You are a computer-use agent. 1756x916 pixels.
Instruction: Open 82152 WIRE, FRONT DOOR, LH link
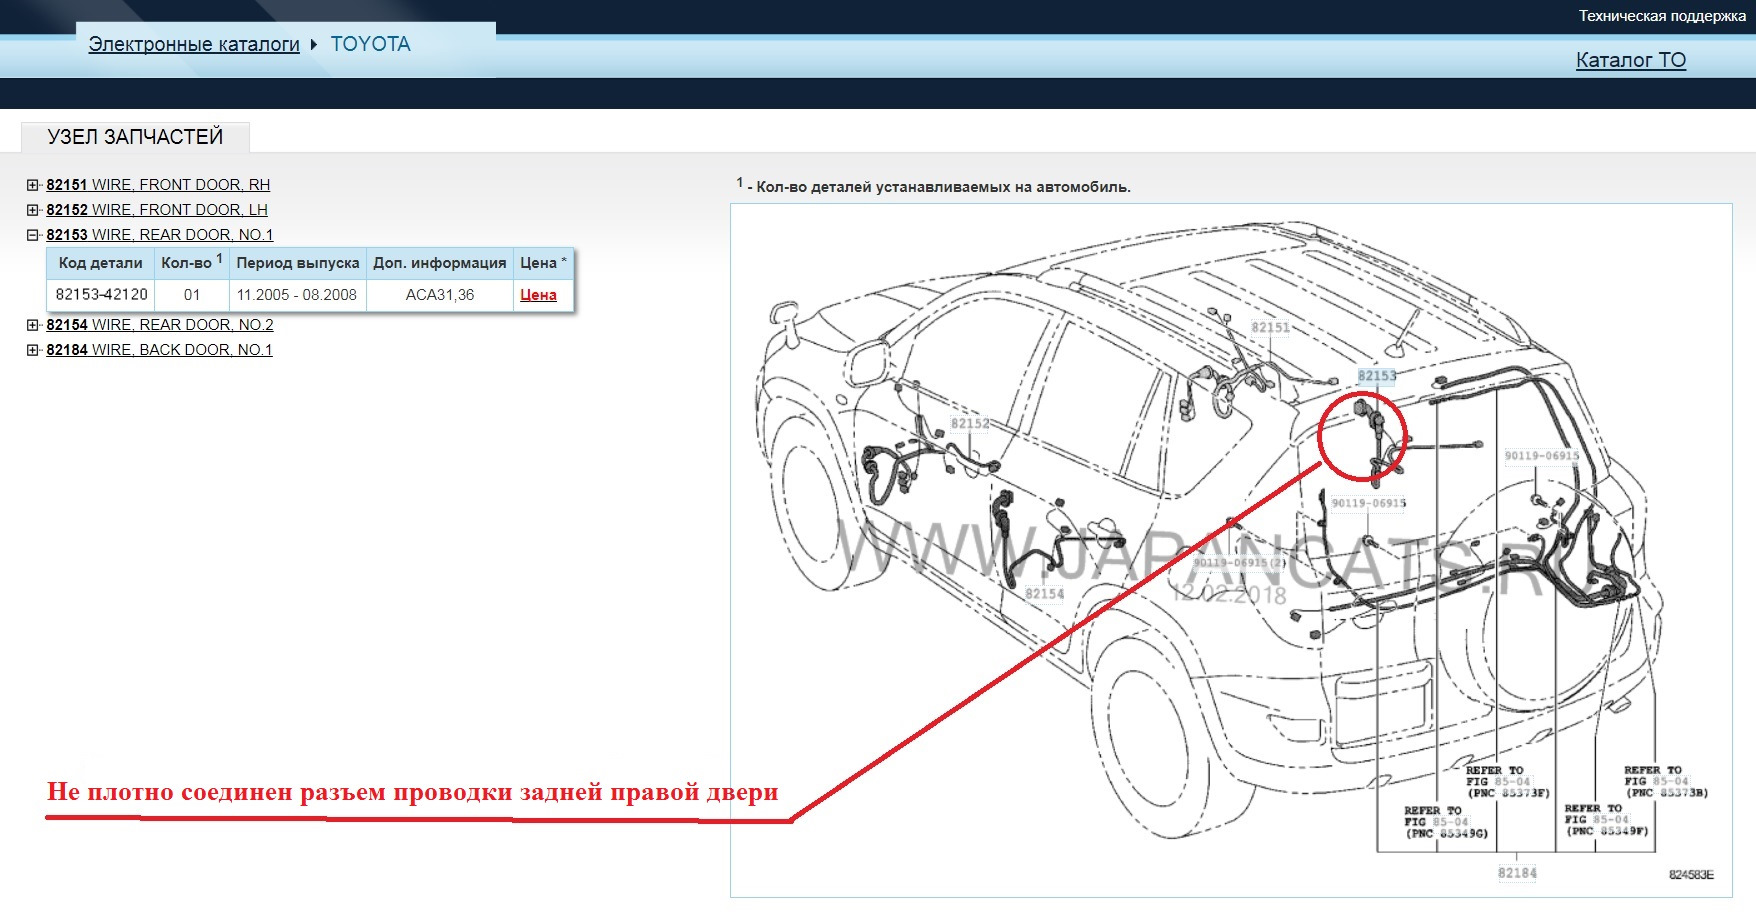[x=157, y=210]
